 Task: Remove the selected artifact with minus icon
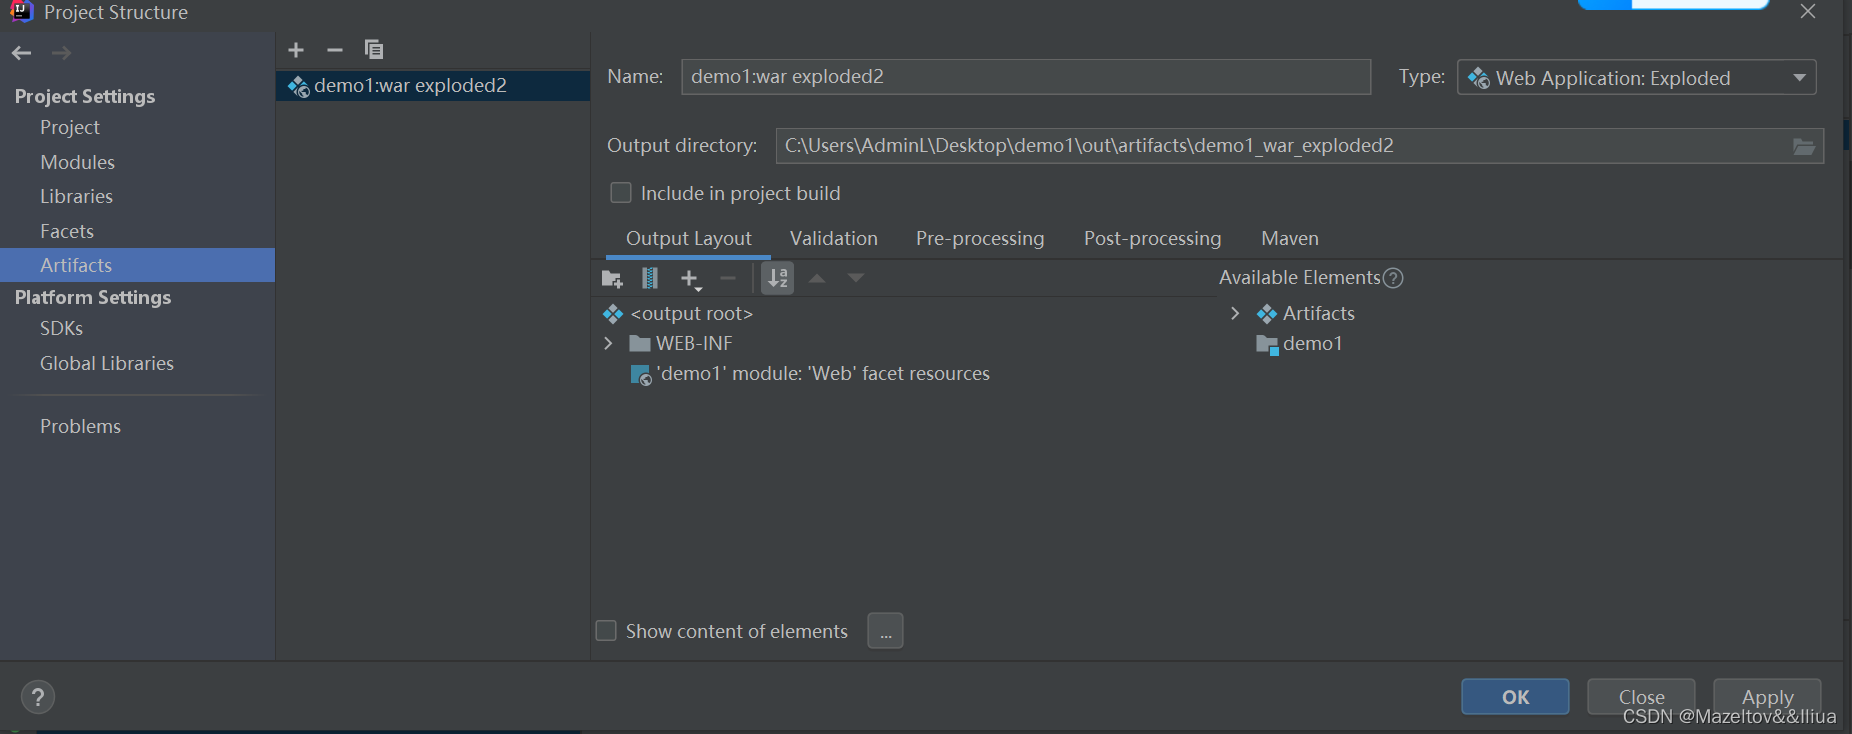click(x=335, y=50)
